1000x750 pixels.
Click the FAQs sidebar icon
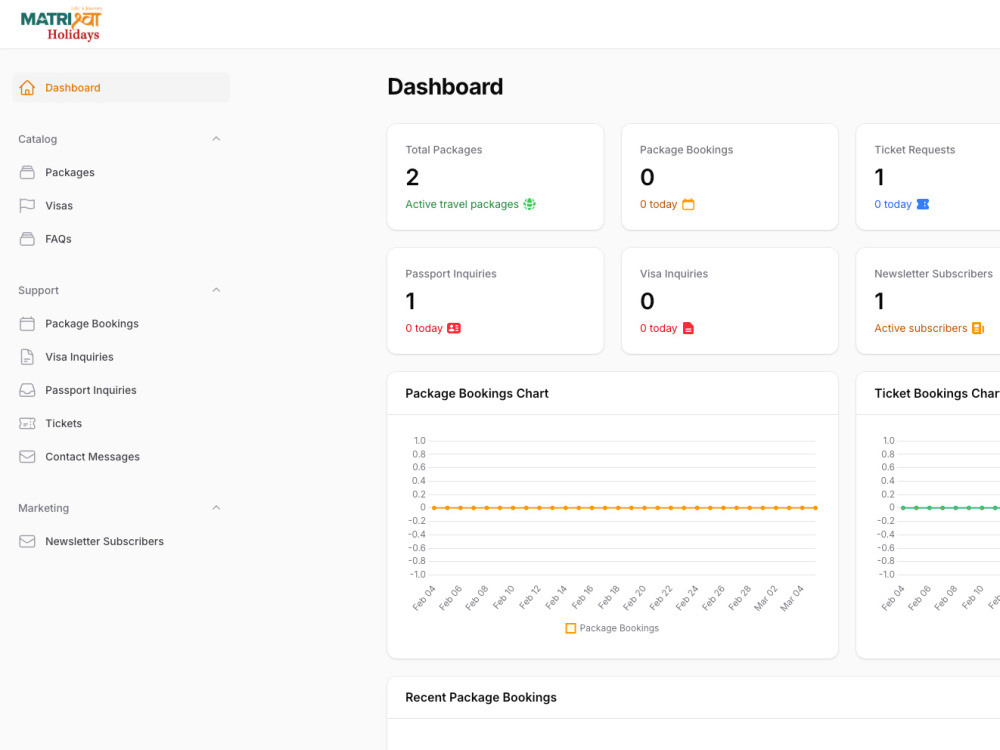click(27, 239)
